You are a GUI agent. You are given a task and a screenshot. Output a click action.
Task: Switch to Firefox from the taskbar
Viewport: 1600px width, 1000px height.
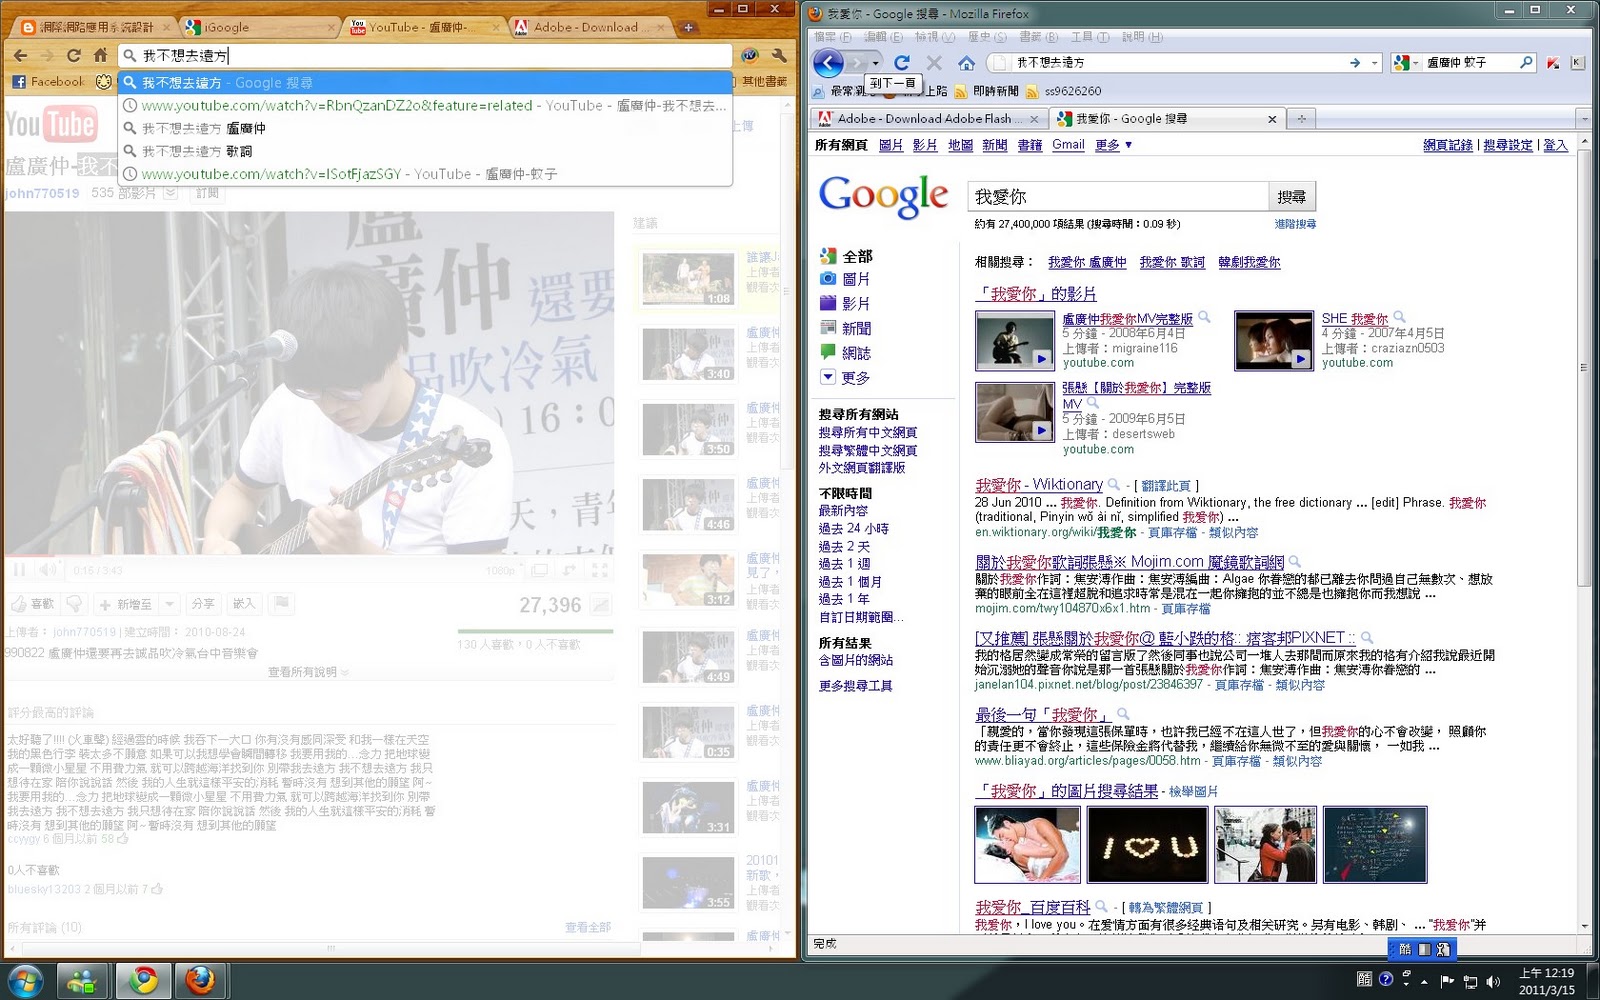[x=200, y=981]
